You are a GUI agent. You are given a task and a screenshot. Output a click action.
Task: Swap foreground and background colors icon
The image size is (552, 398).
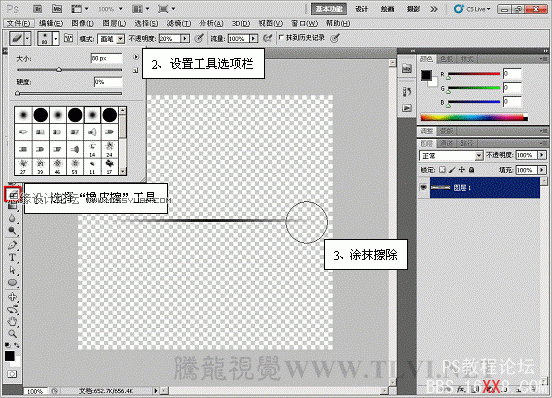[x=17, y=345]
